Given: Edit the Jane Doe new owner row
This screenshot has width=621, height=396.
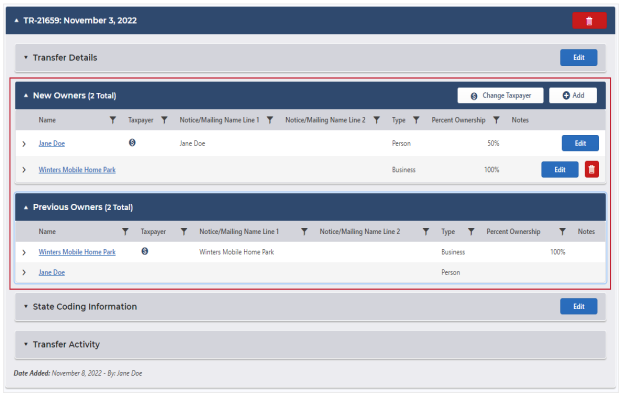Looking at the screenshot, I should pyautogui.click(x=580, y=143).
